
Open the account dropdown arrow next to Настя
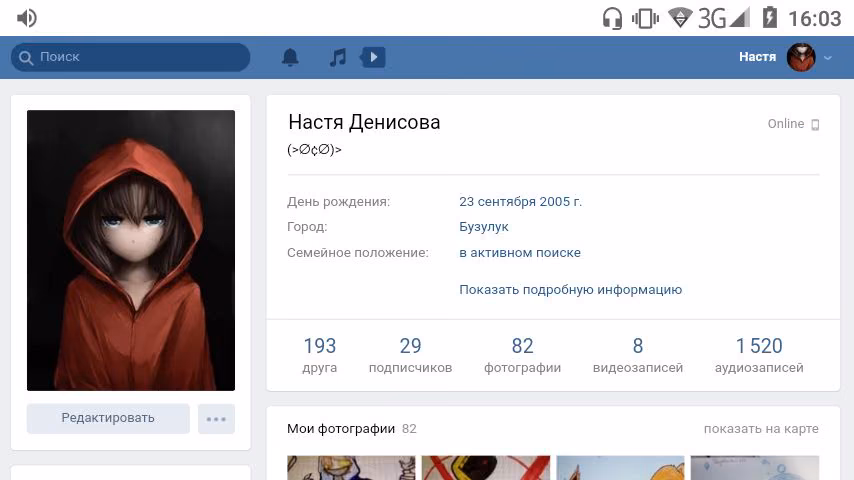click(828, 58)
